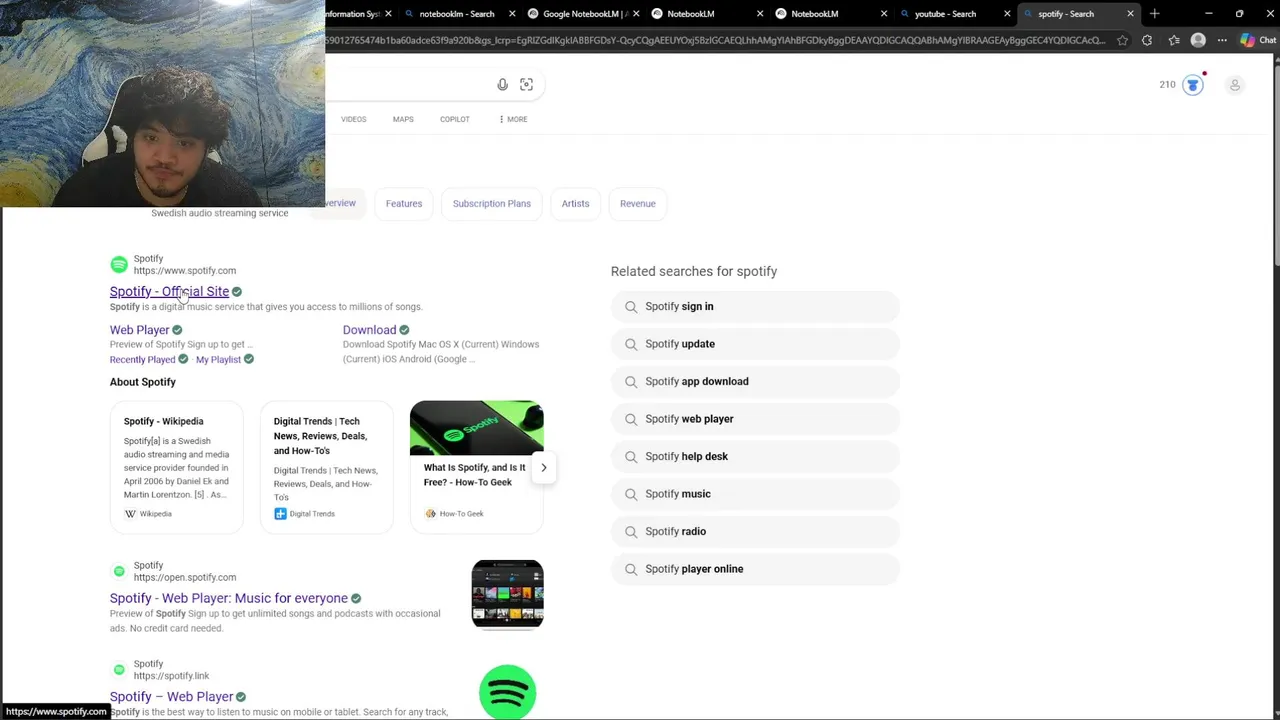1280x720 pixels.
Task: Click the Spotify favicon above Official Site
Action: [119, 265]
